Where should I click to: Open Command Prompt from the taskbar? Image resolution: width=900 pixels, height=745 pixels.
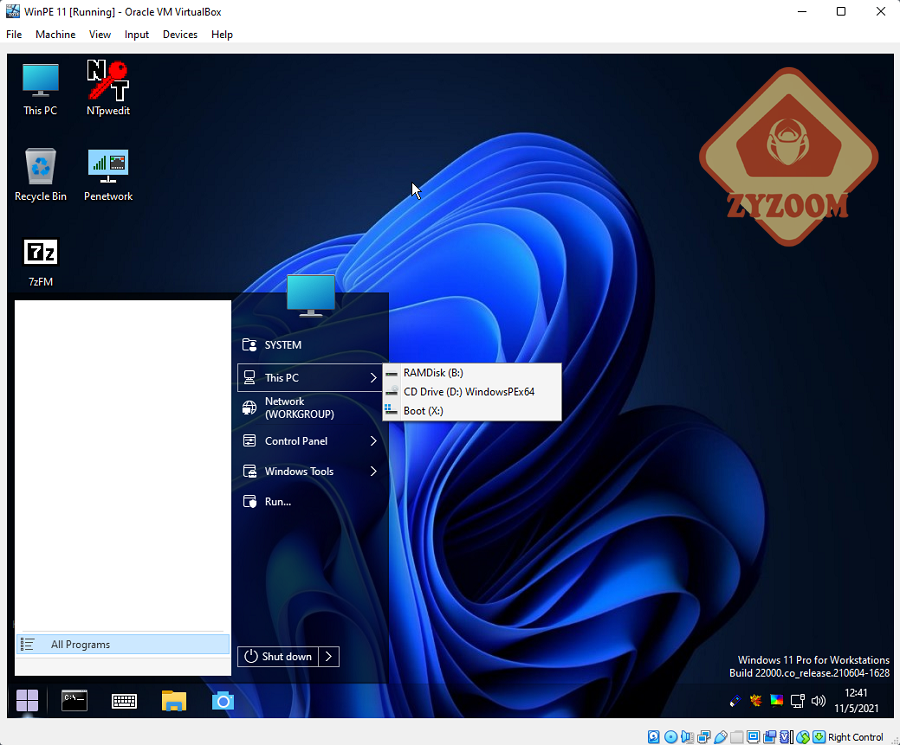(x=74, y=701)
